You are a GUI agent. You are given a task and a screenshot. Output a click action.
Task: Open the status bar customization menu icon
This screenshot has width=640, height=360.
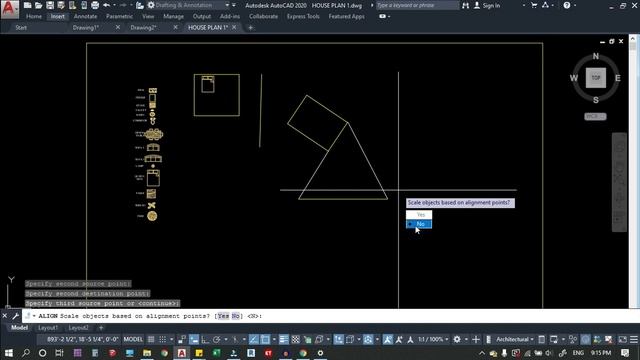tap(633, 339)
